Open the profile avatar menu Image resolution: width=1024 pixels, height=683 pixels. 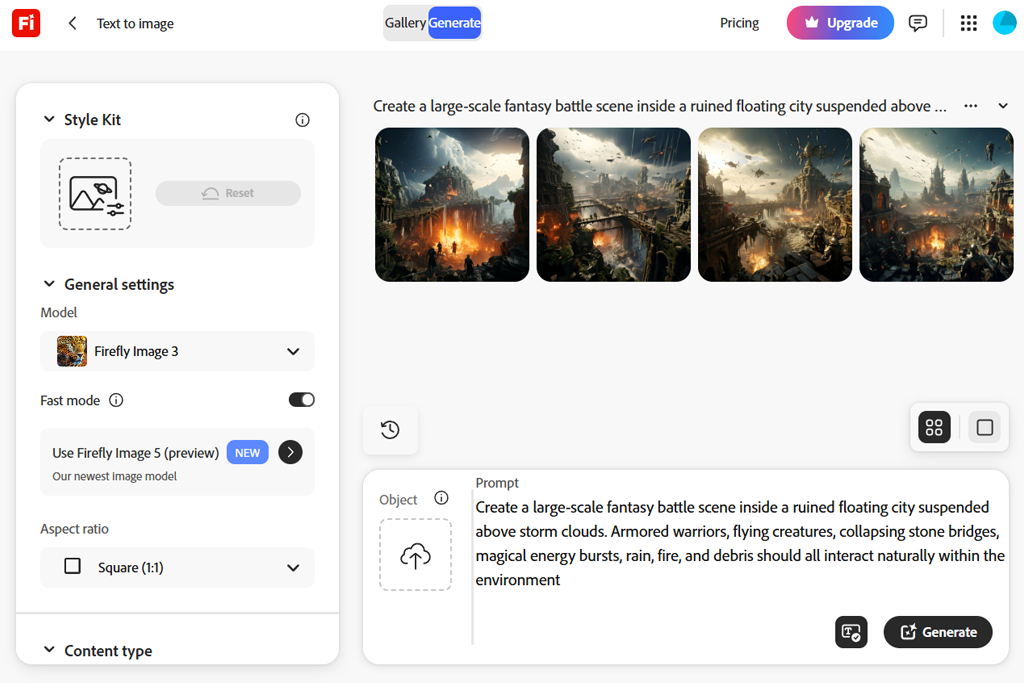[1005, 23]
